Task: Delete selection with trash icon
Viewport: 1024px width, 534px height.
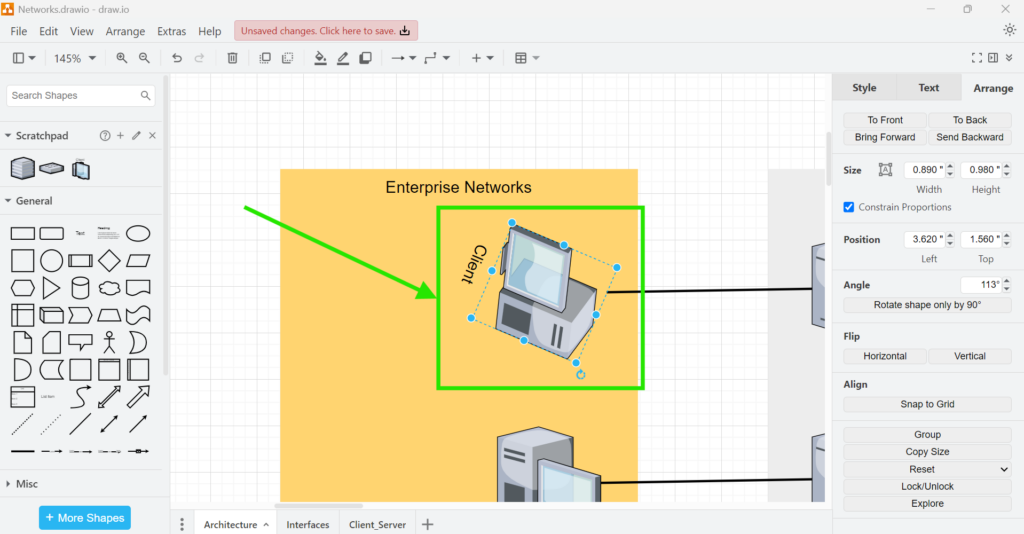Action: click(x=232, y=58)
